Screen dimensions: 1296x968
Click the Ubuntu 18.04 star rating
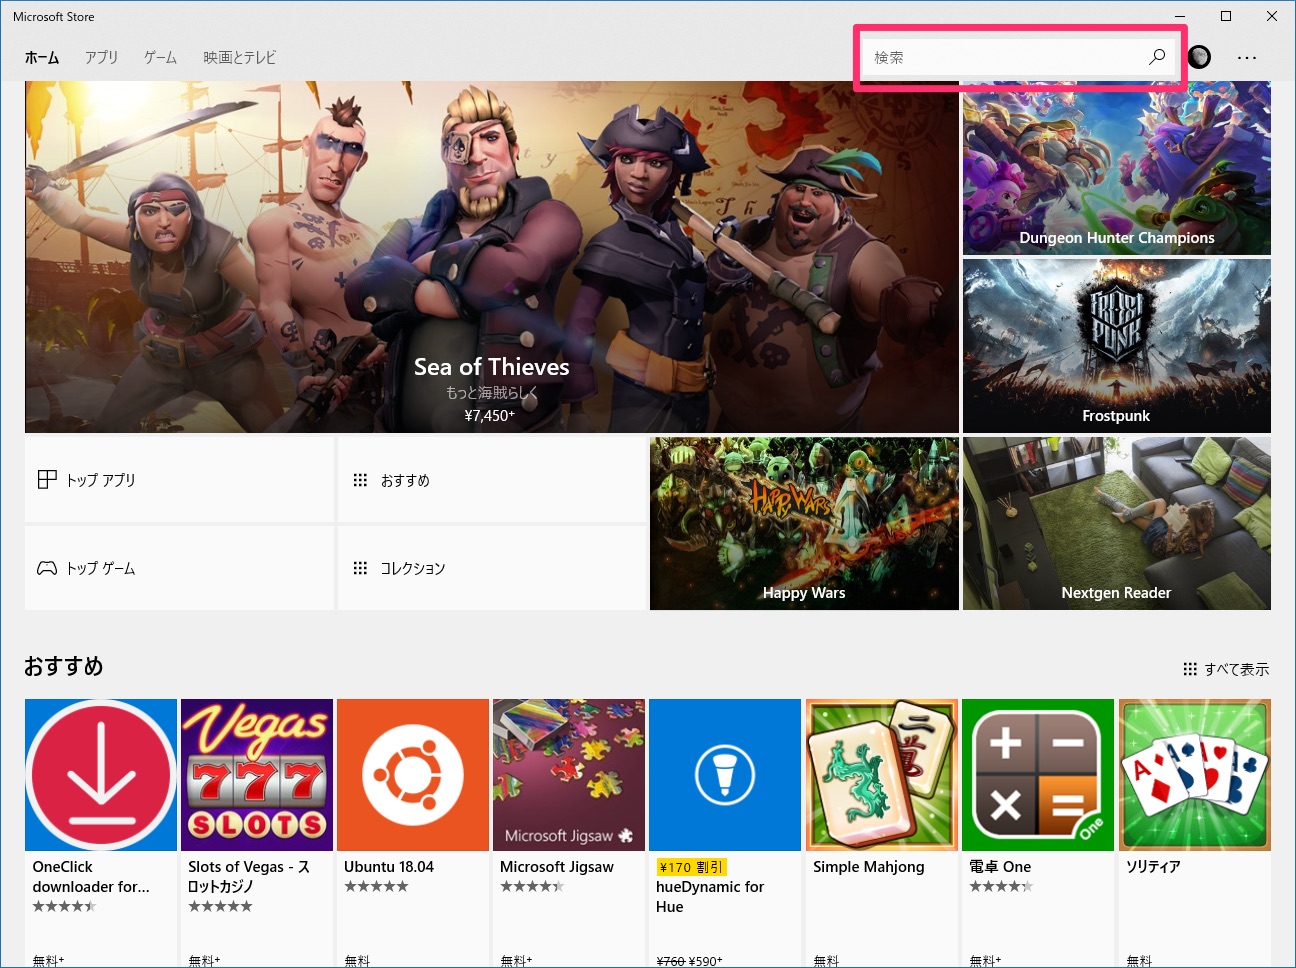376,886
